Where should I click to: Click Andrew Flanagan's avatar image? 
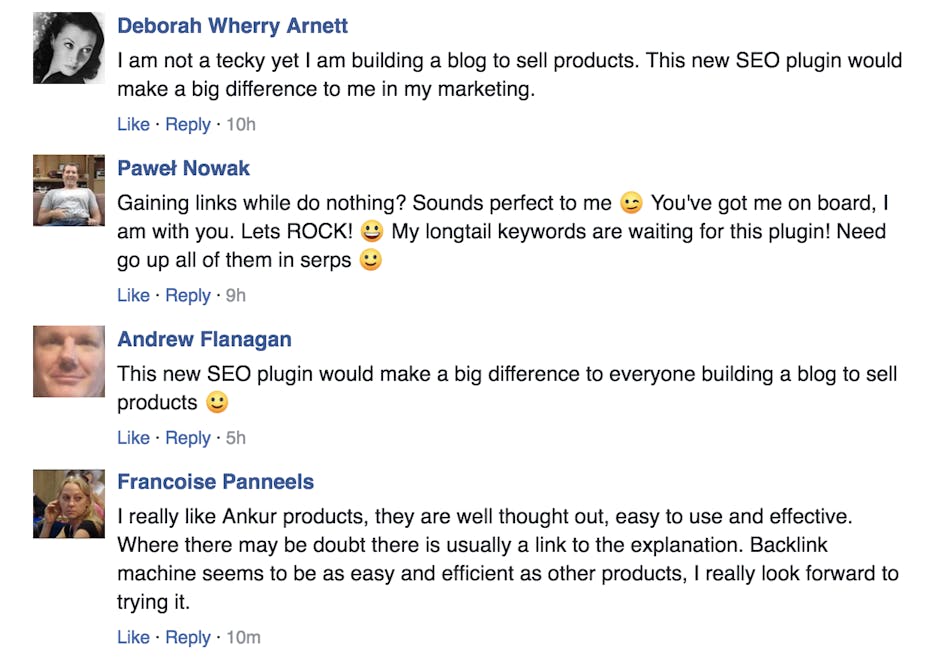click(68, 361)
